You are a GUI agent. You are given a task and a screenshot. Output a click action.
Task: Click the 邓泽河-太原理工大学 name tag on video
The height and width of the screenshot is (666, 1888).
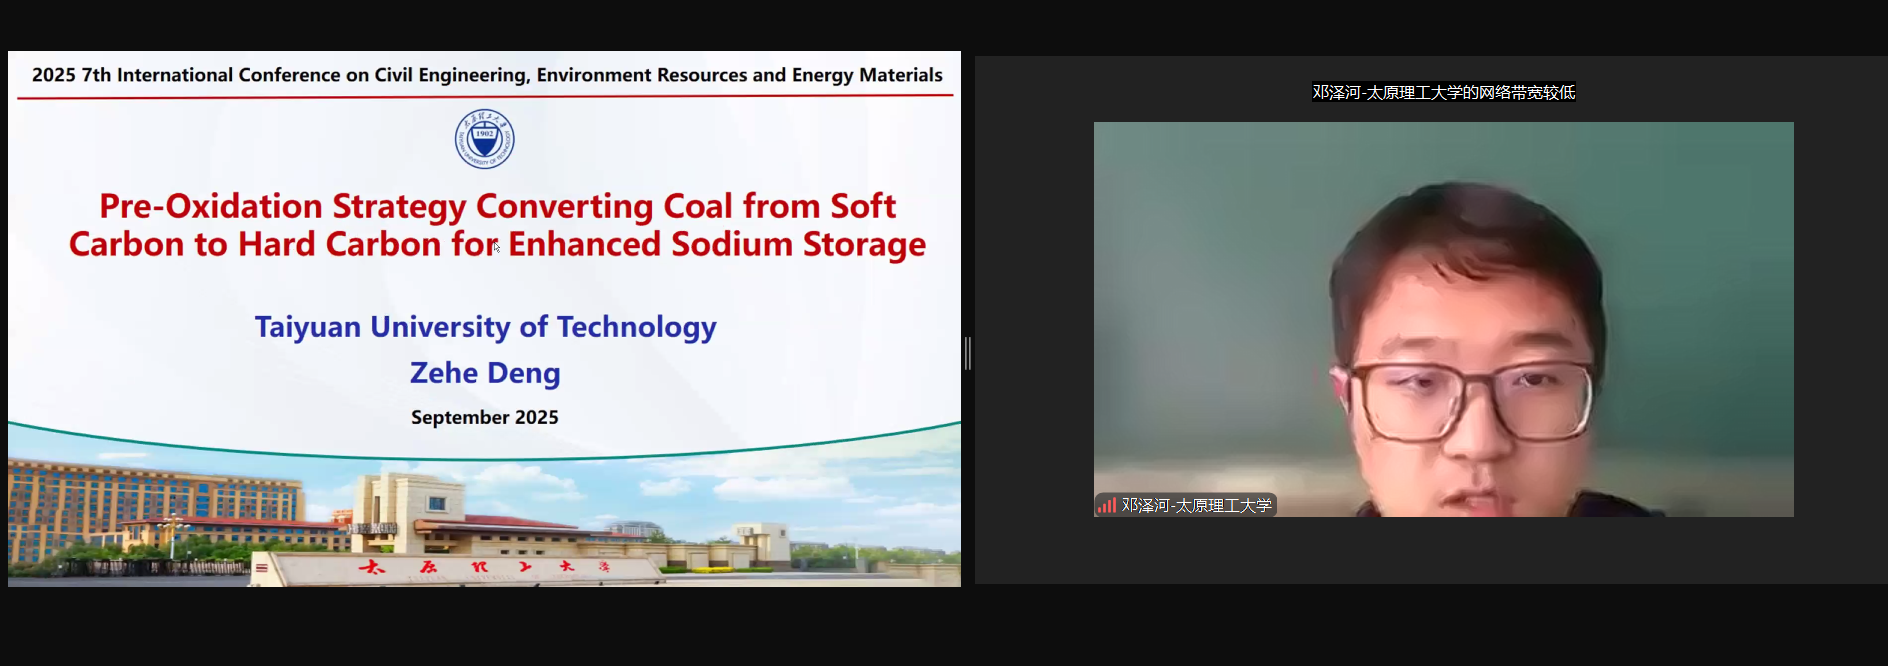pos(1196,506)
